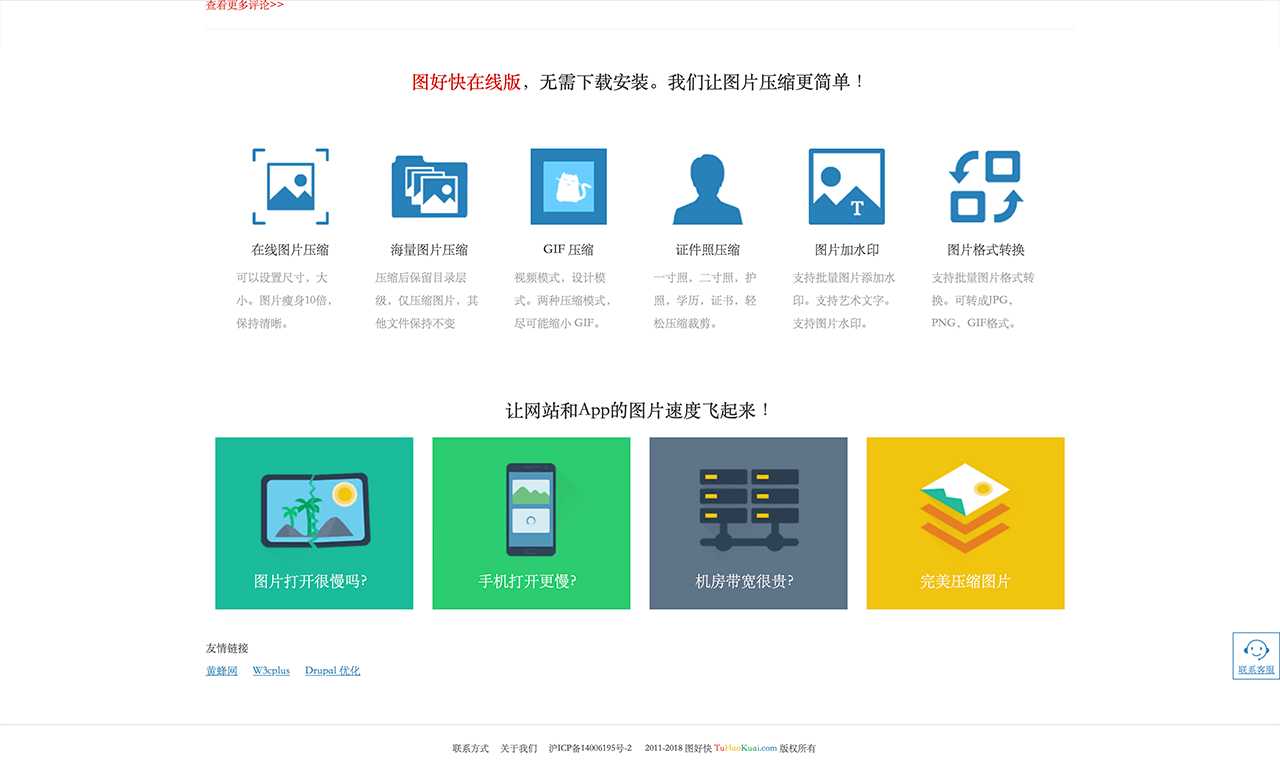Open 关于我们 footer link
Screen dimensions: 1280x771
[518, 749]
